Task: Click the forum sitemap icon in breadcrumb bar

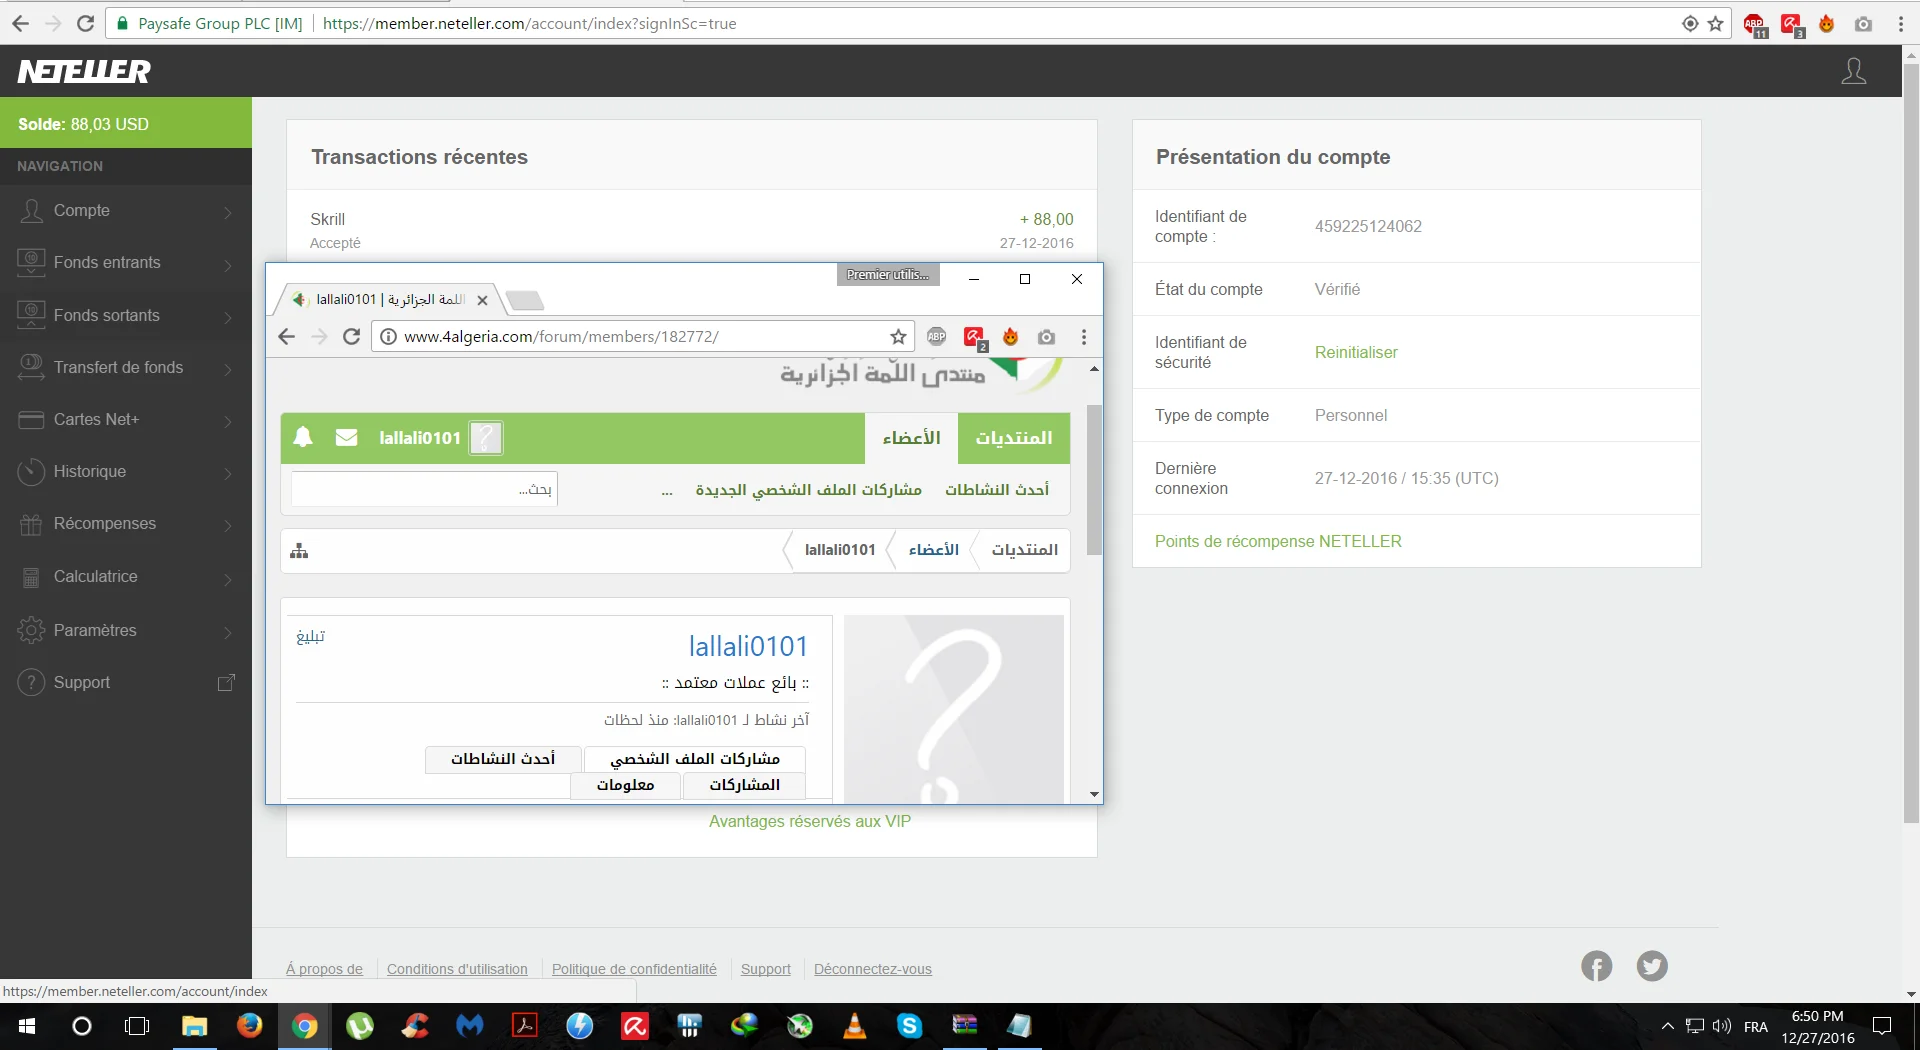Action: 299,550
